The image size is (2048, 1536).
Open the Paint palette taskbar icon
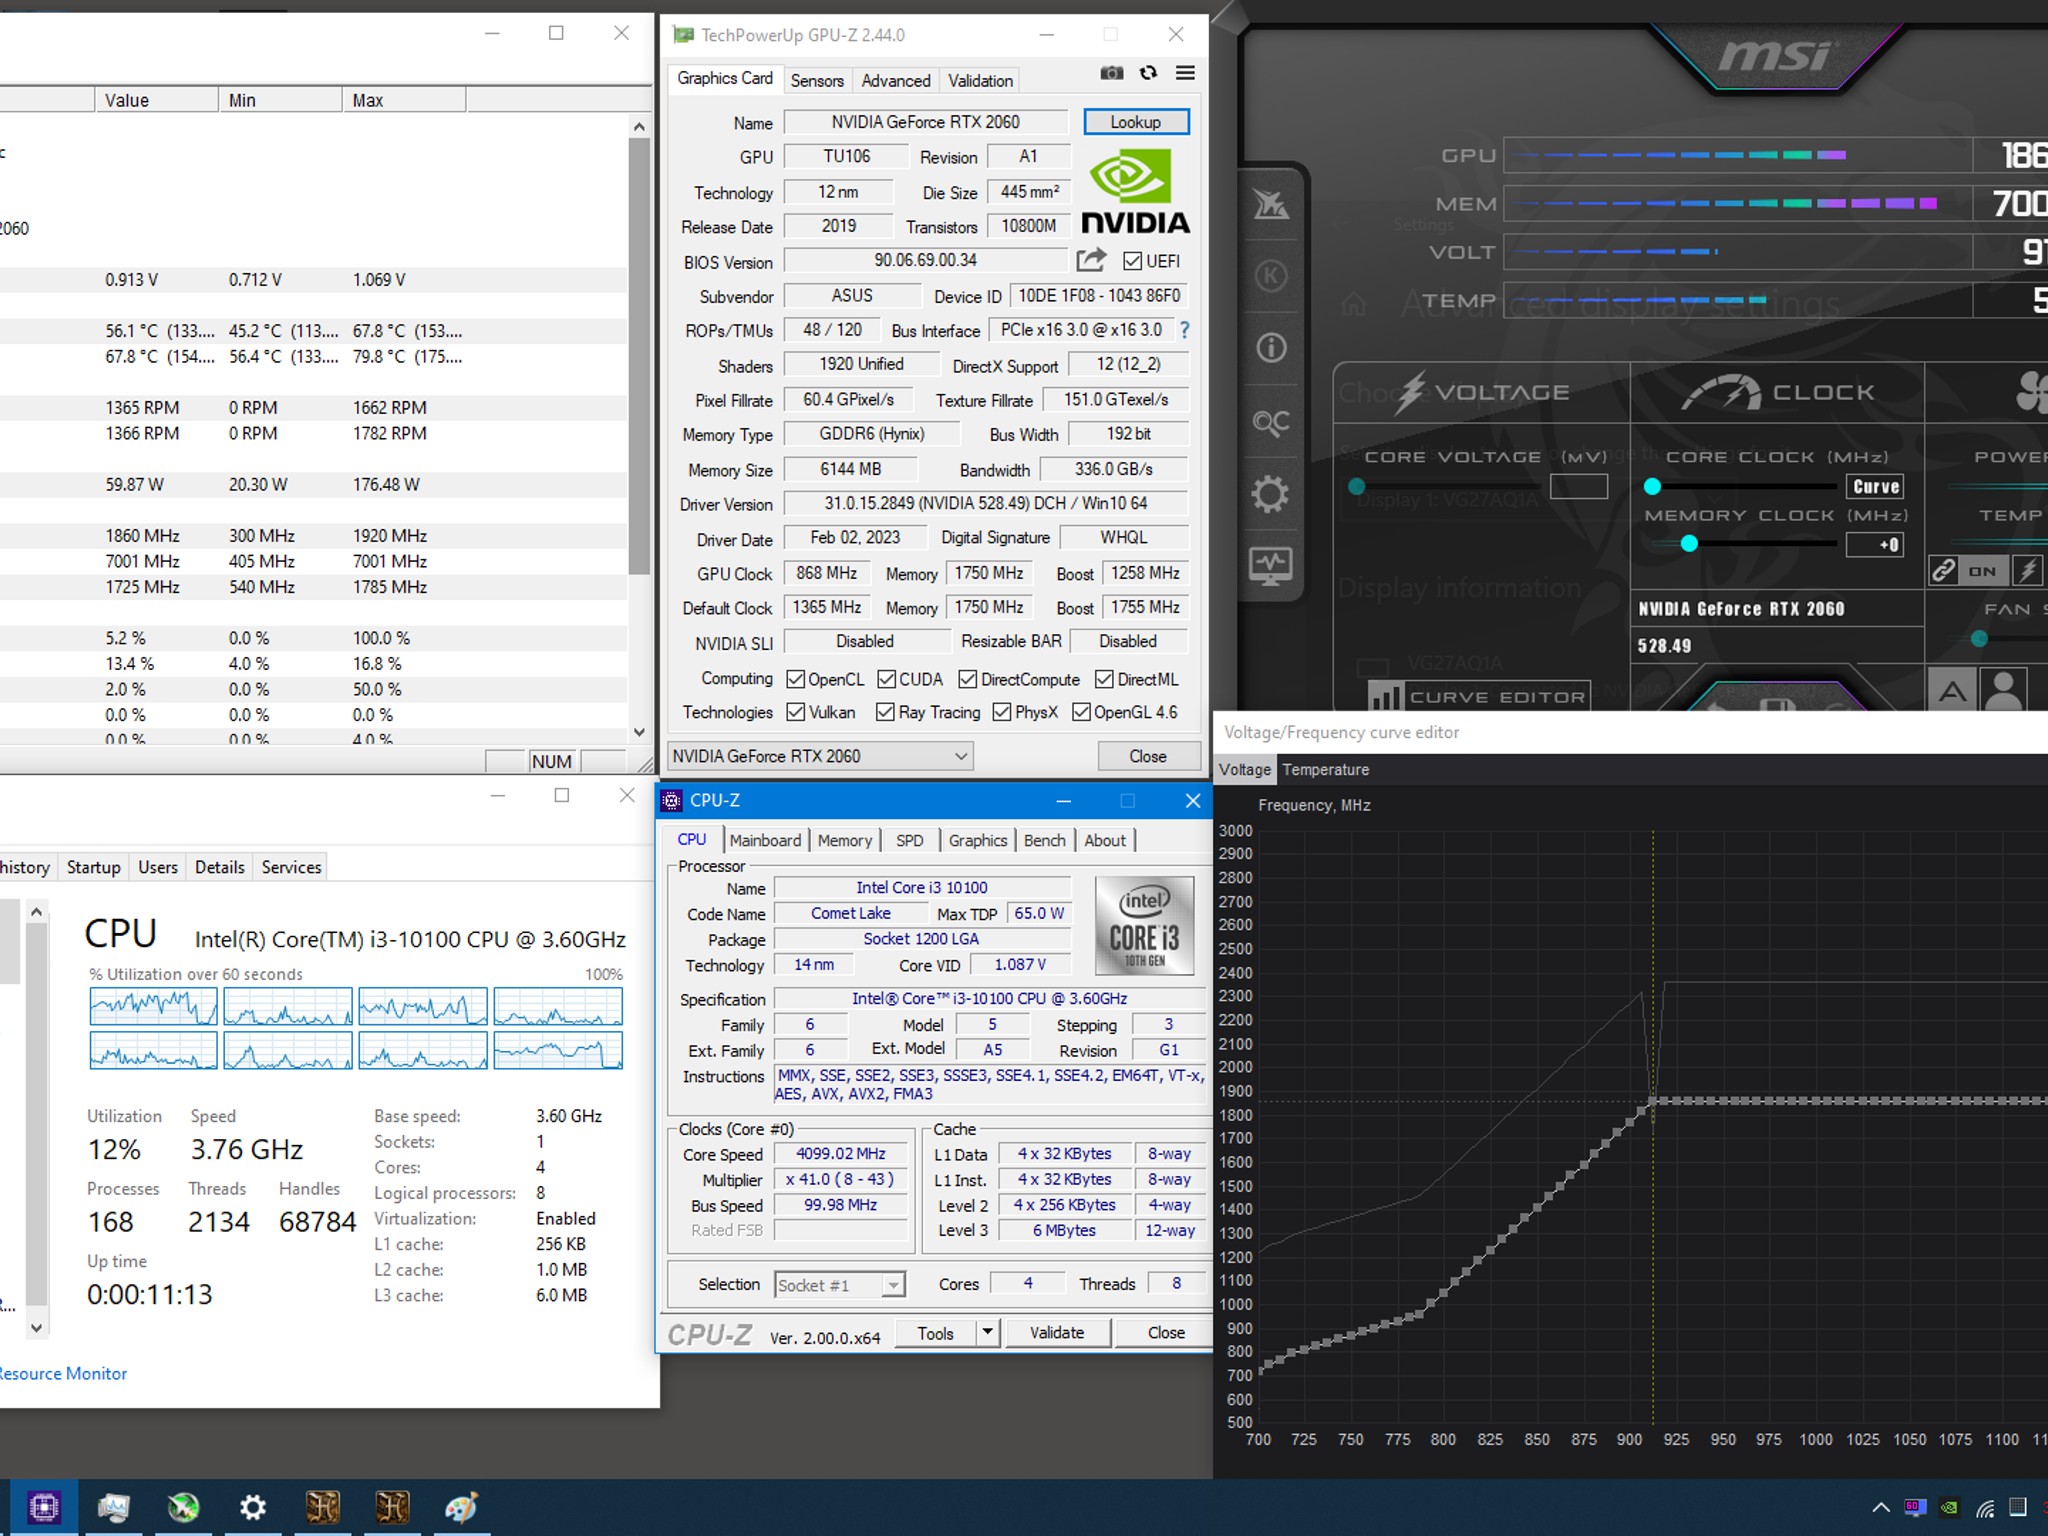point(461,1507)
